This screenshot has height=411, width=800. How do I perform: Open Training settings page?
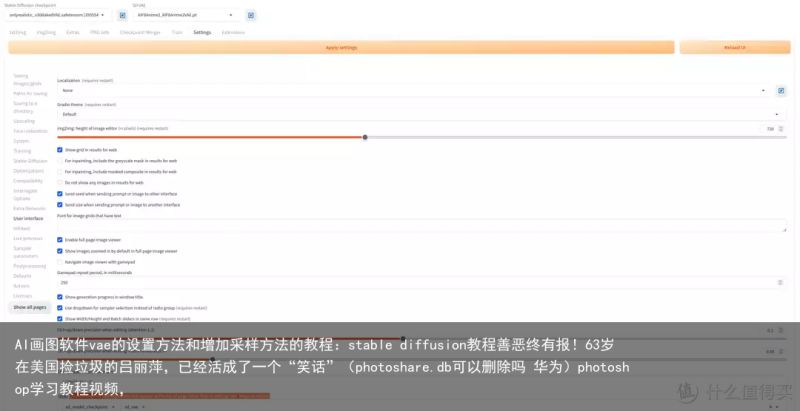click(22, 151)
